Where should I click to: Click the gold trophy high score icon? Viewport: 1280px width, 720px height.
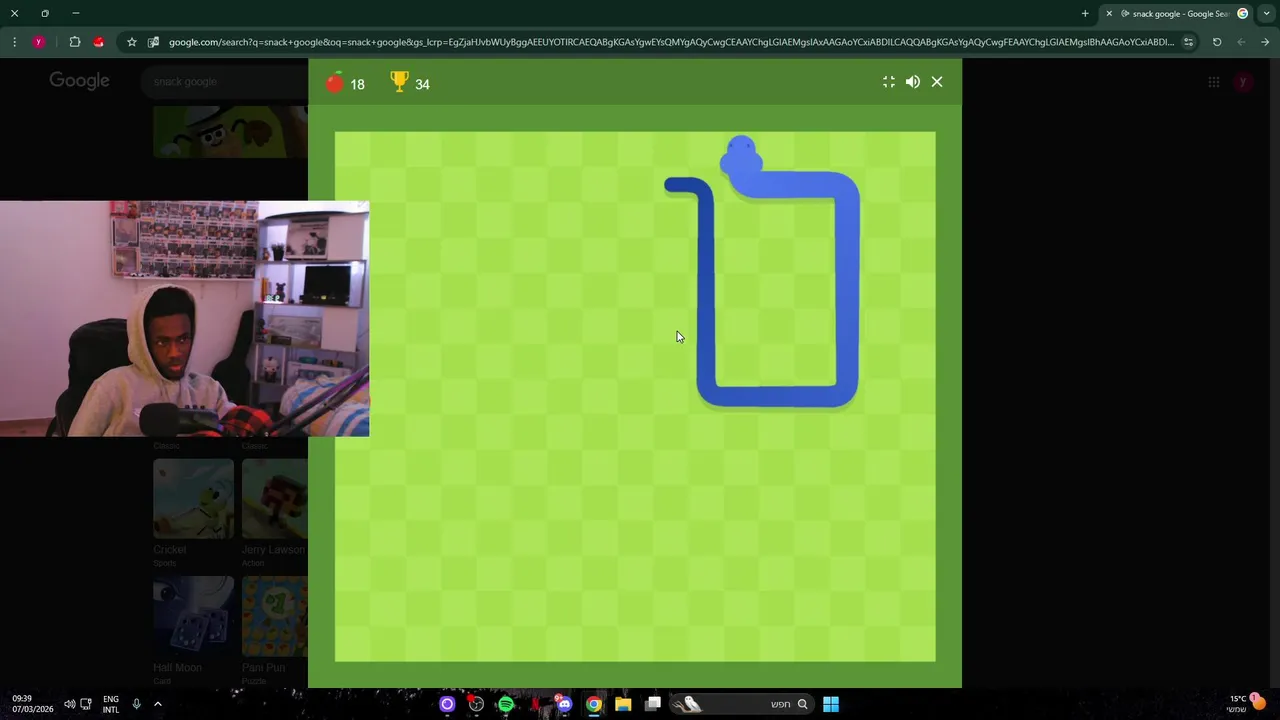click(x=399, y=82)
